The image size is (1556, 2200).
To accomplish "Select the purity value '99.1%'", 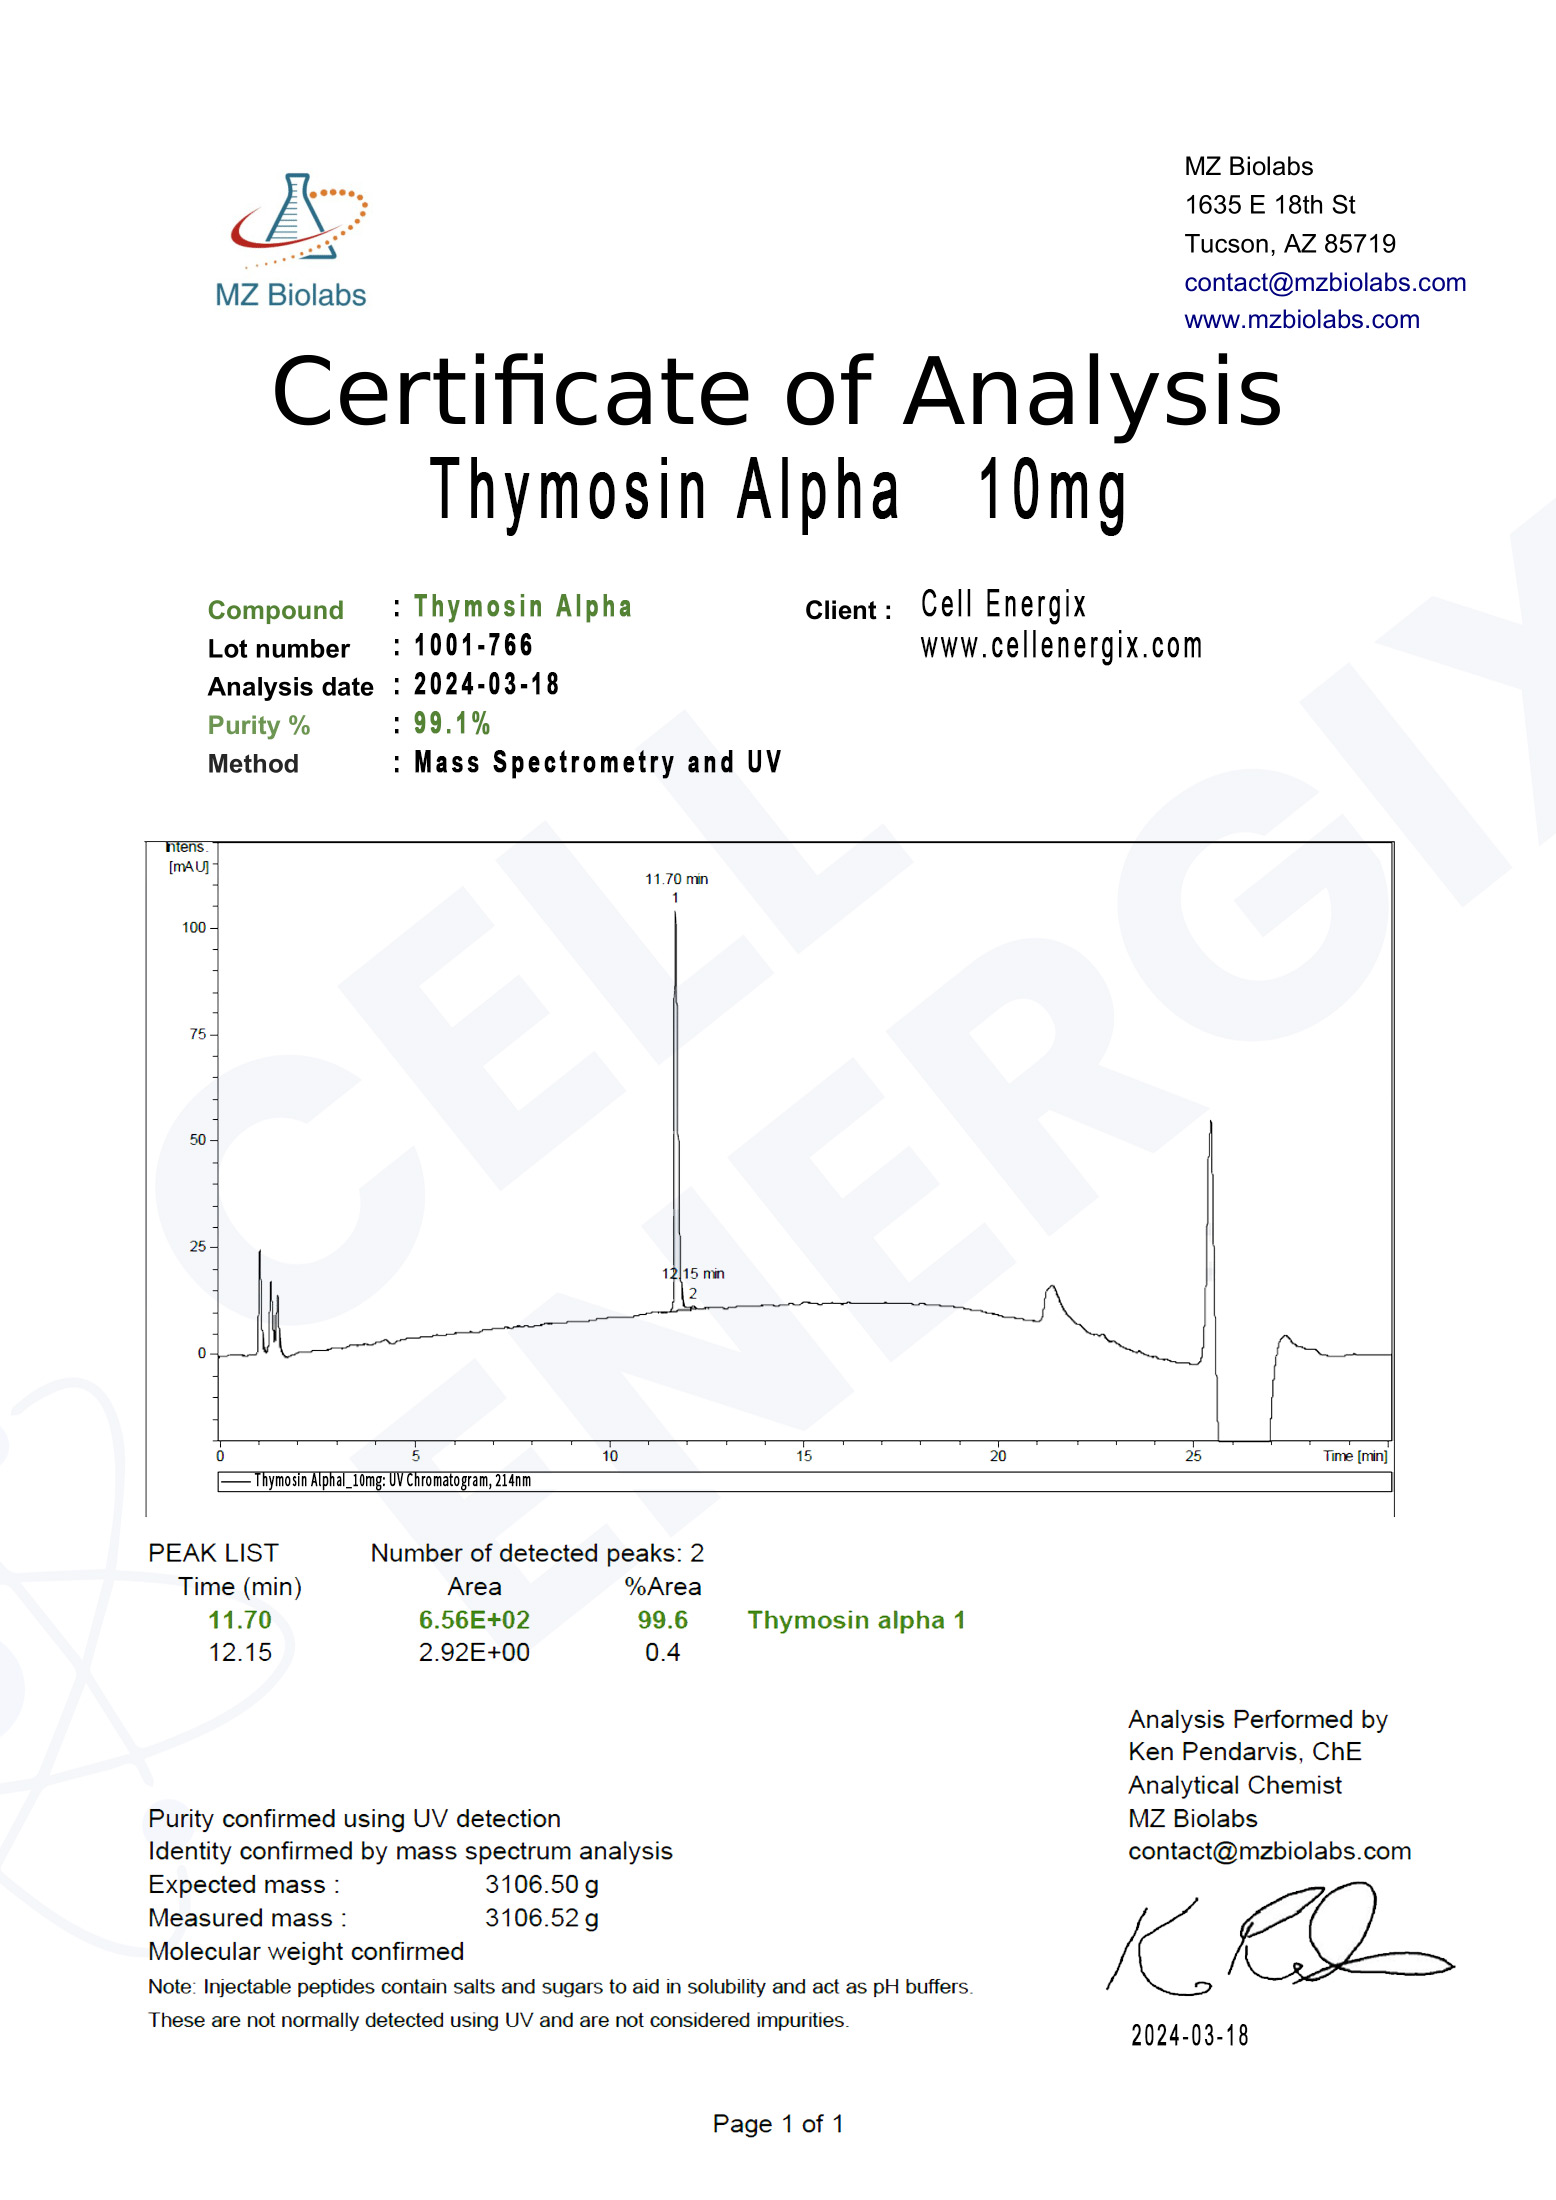I will (x=452, y=724).
